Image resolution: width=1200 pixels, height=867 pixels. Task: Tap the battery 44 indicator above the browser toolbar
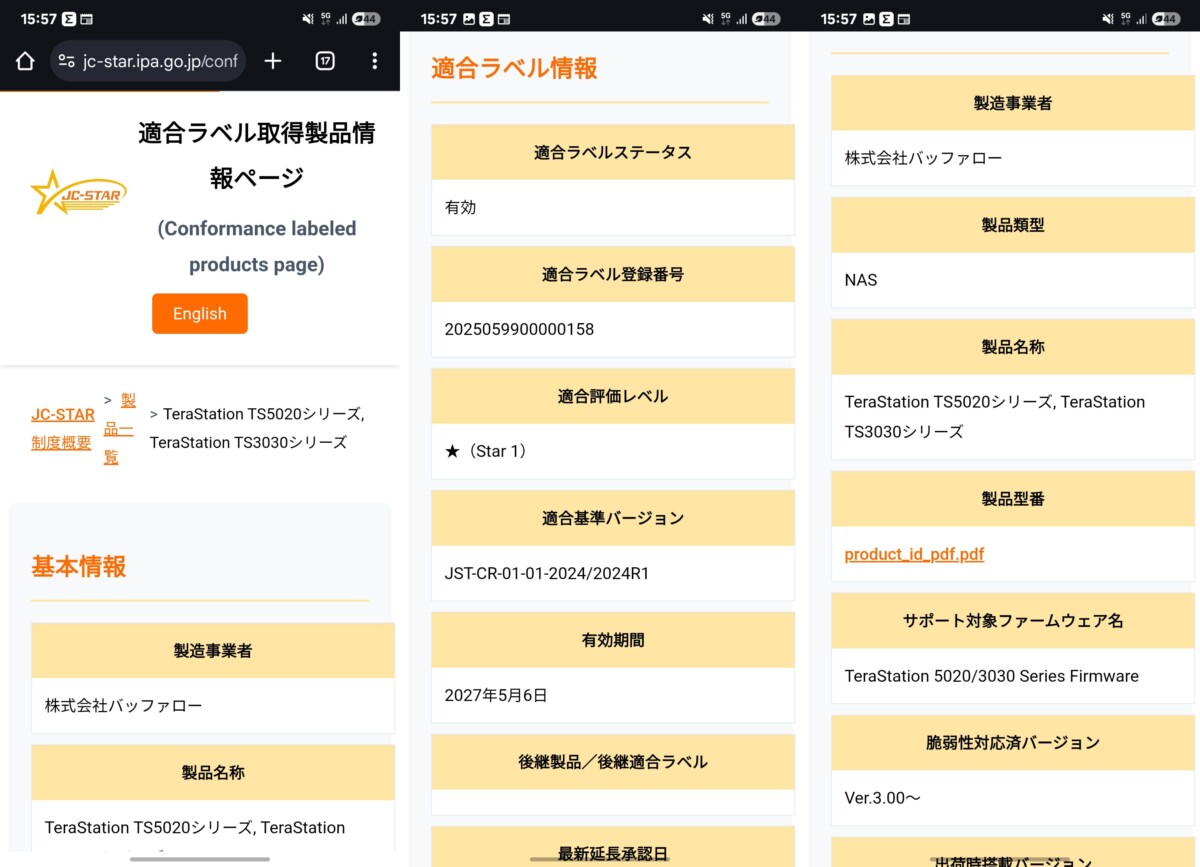tap(366, 19)
